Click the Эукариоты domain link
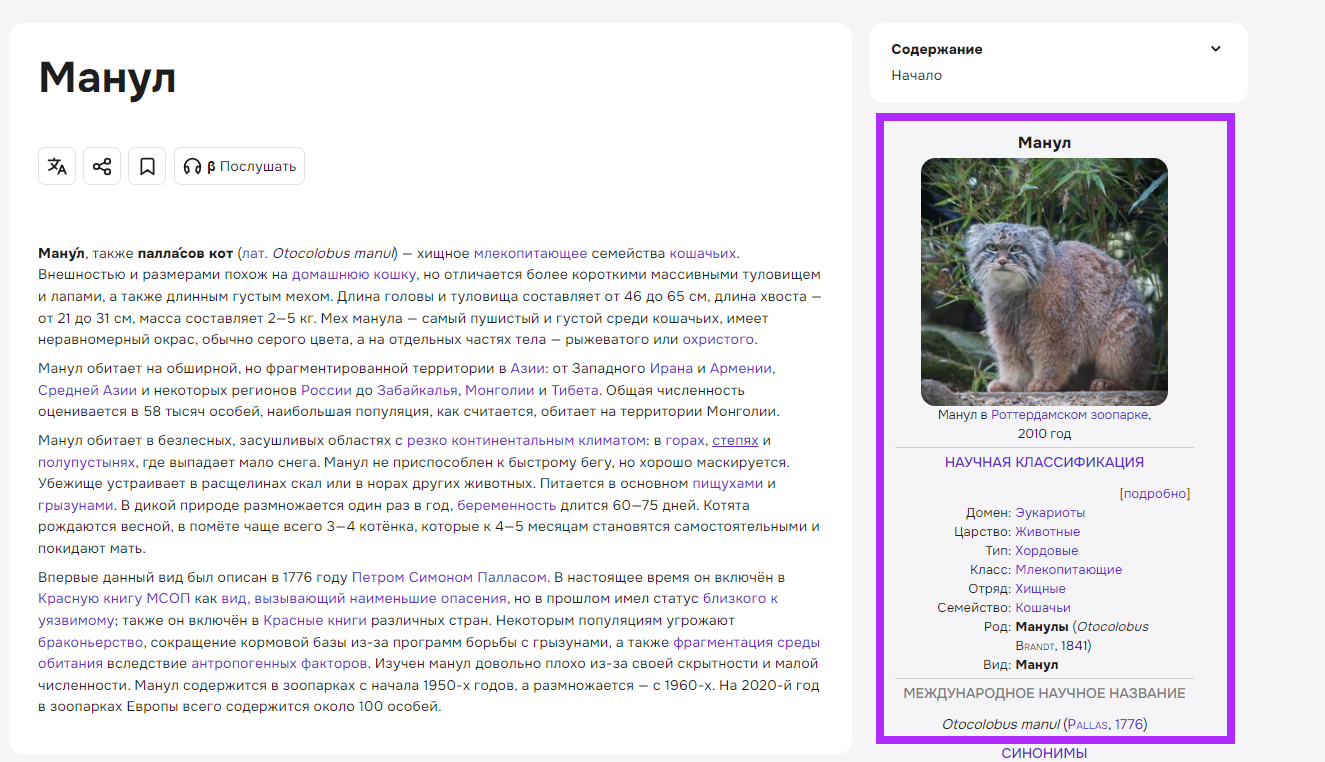This screenshot has width=1325, height=762. click(x=1050, y=512)
